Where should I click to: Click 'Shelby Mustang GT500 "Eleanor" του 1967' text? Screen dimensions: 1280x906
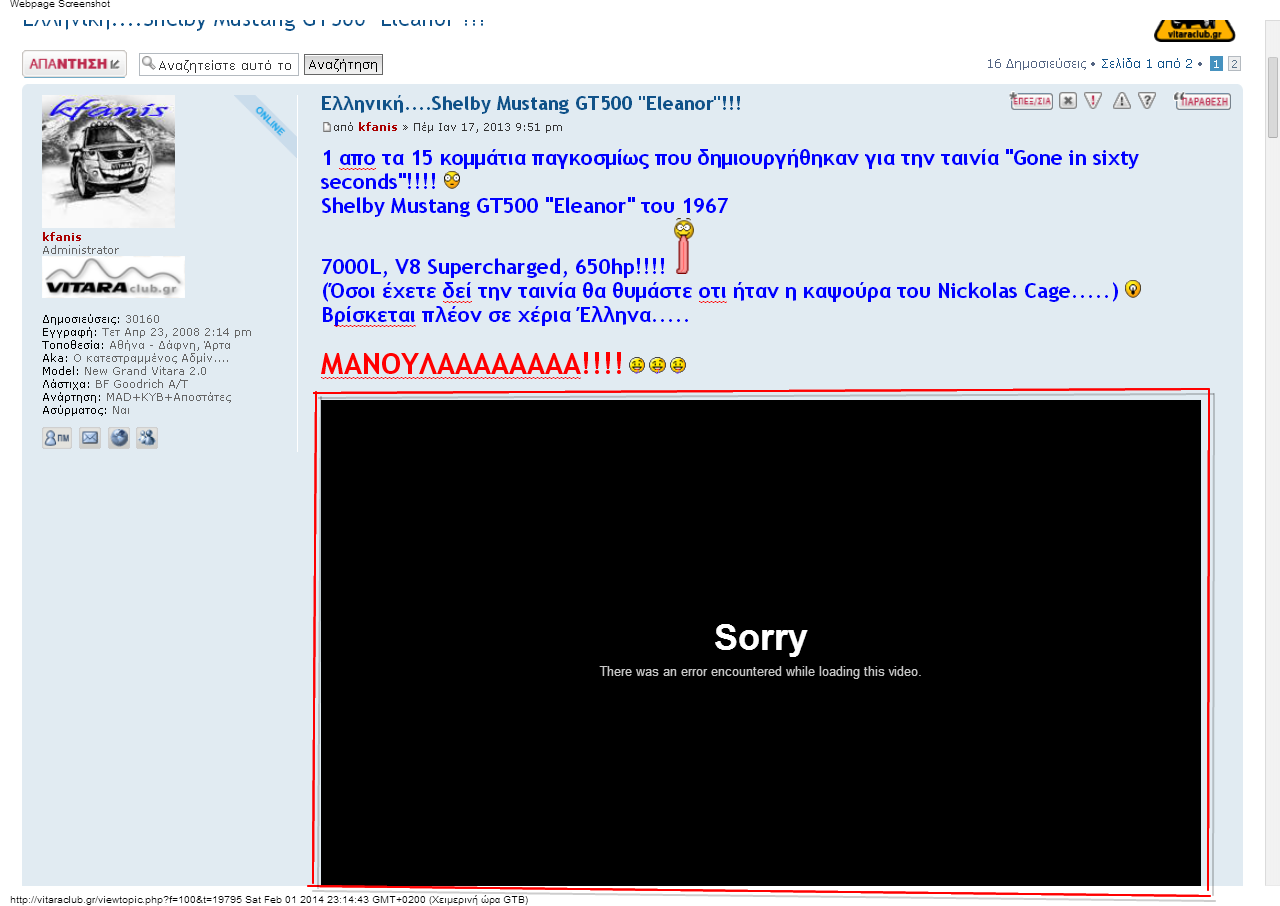pos(524,207)
